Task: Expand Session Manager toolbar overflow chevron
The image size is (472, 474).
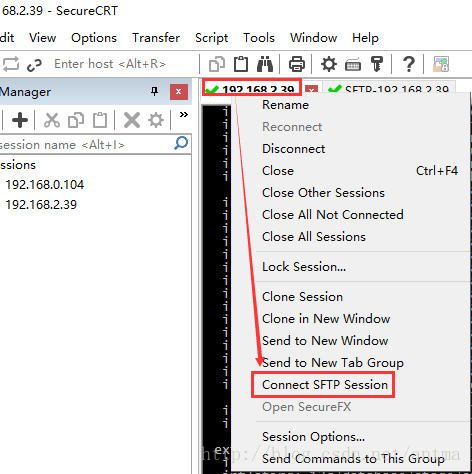Action: point(184,115)
